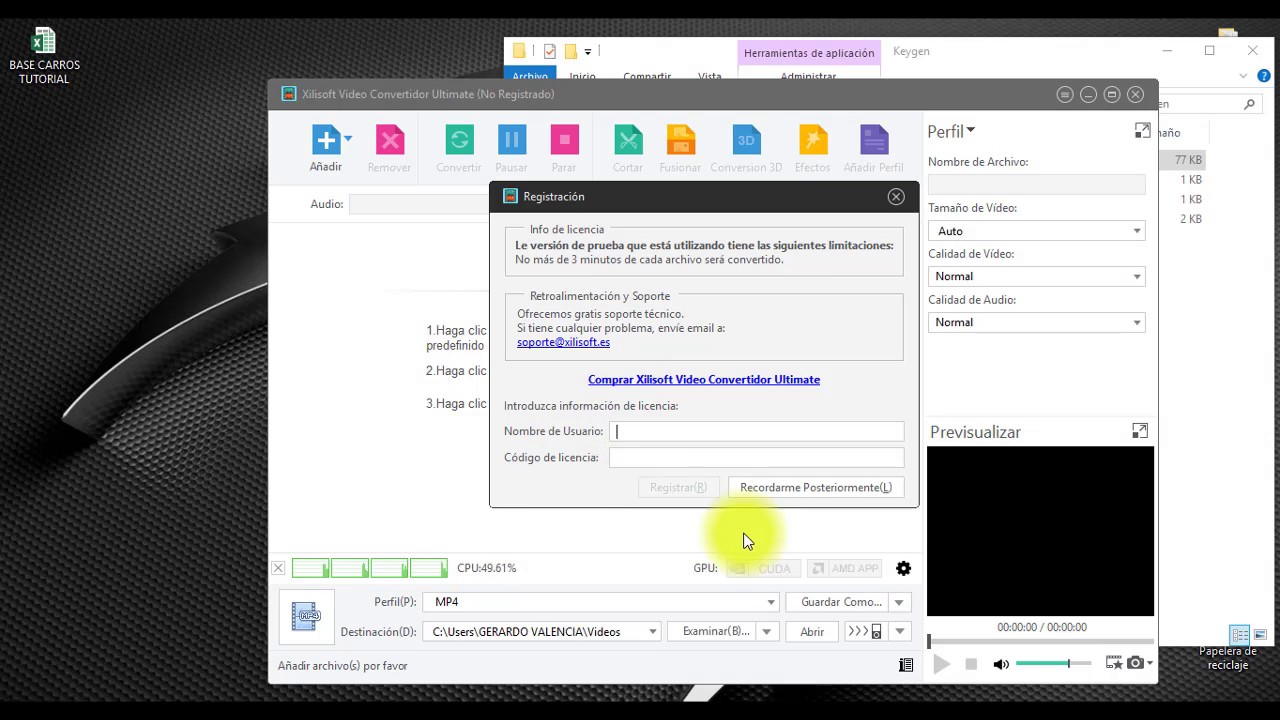Open the BASE CARROS TUTORIAL desktop file
Image resolution: width=1280 pixels, height=720 pixels.
(x=44, y=56)
